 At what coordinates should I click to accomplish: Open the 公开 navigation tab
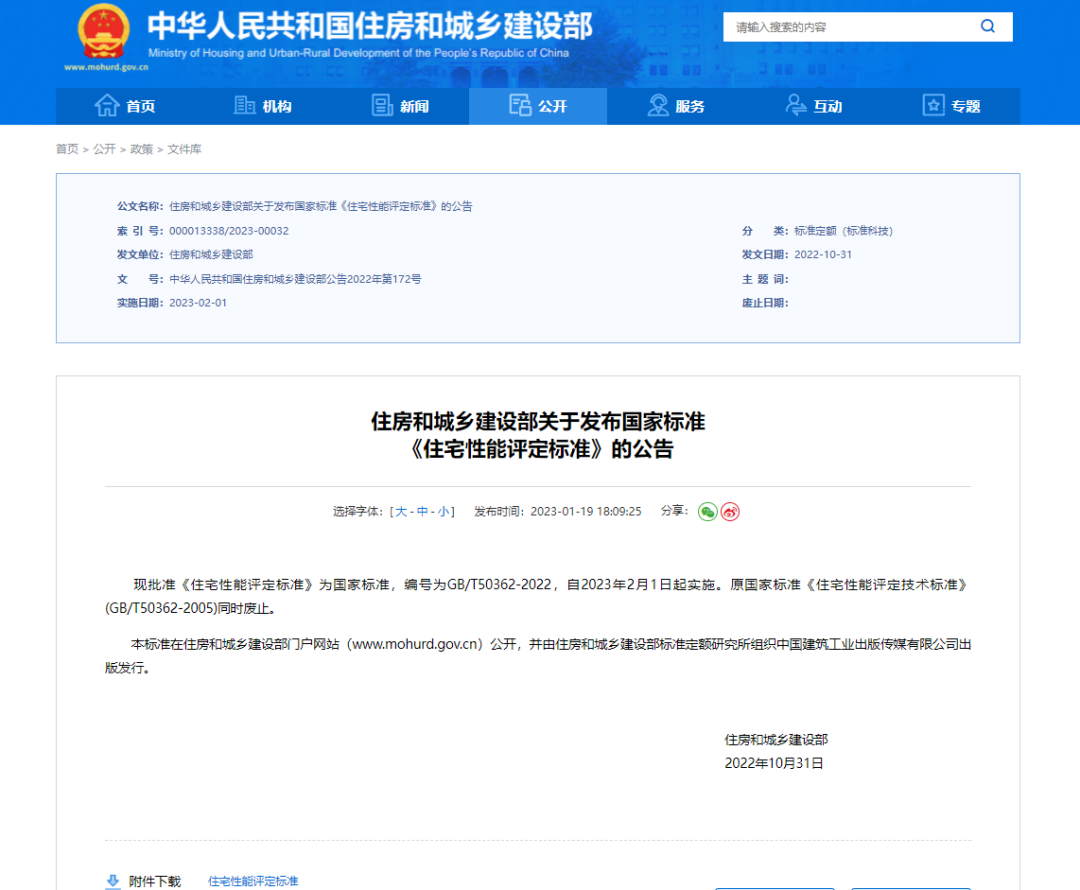(x=538, y=106)
